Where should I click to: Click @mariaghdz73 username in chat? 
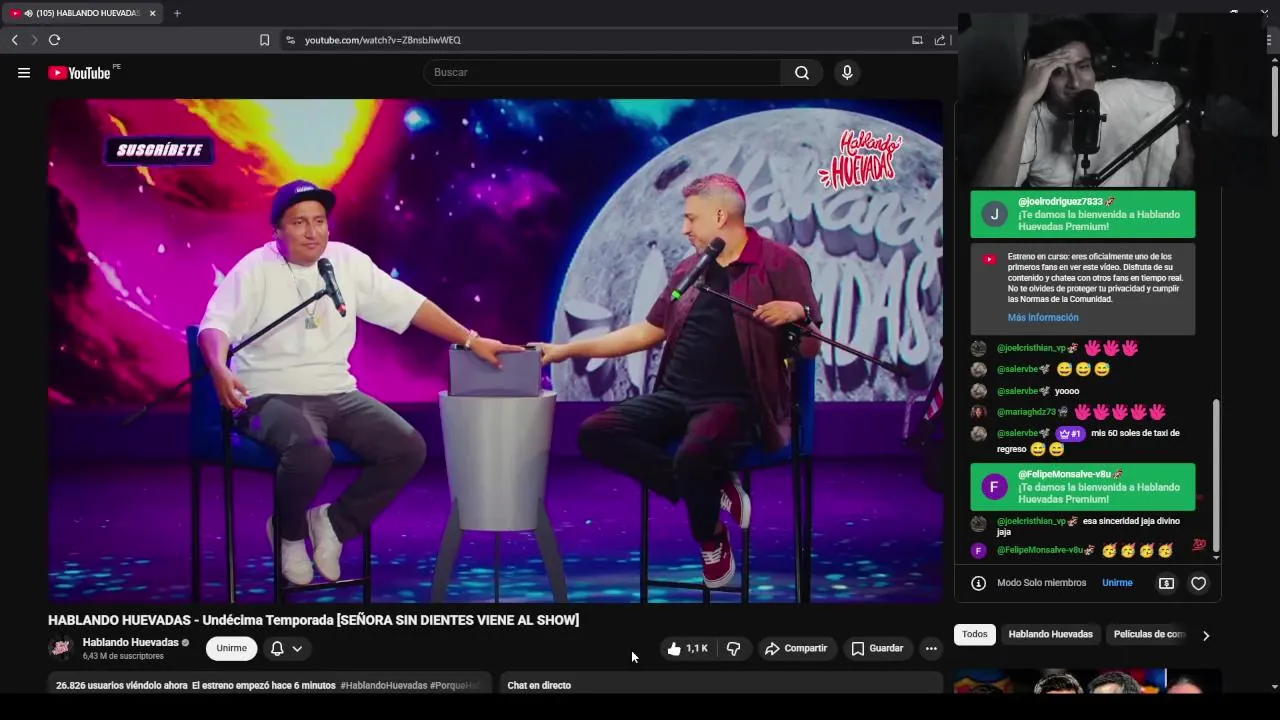click(1026, 412)
